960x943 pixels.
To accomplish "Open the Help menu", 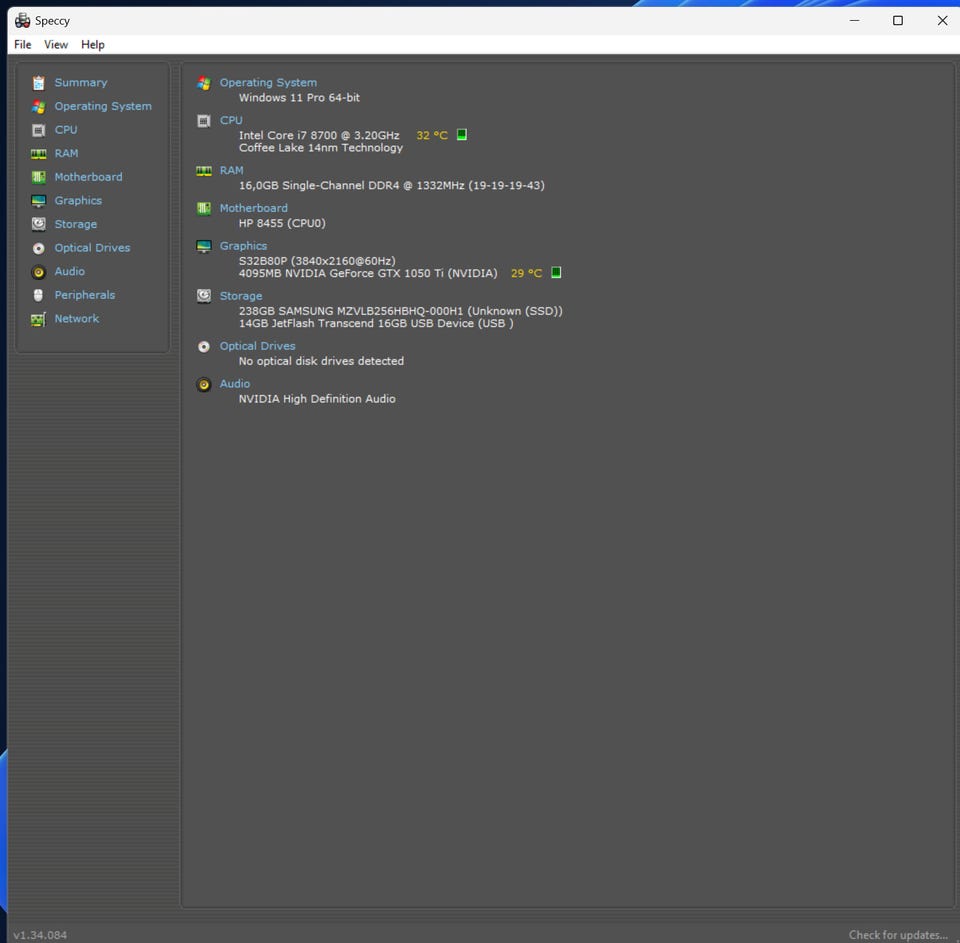I will 93,45.
